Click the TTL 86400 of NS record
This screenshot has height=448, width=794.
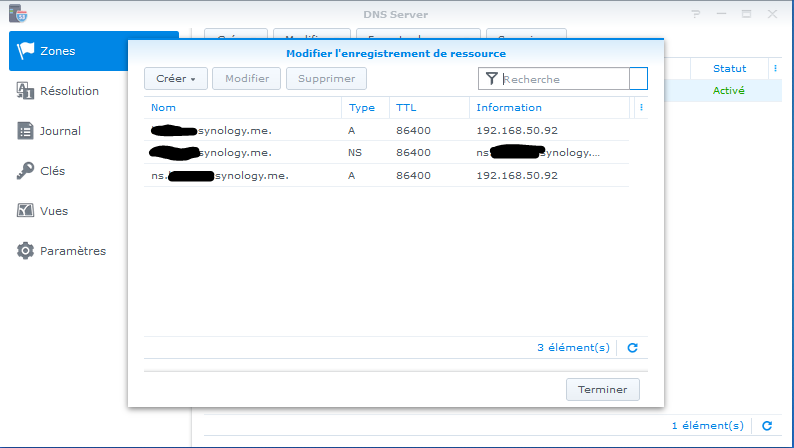tap(413, 152)
